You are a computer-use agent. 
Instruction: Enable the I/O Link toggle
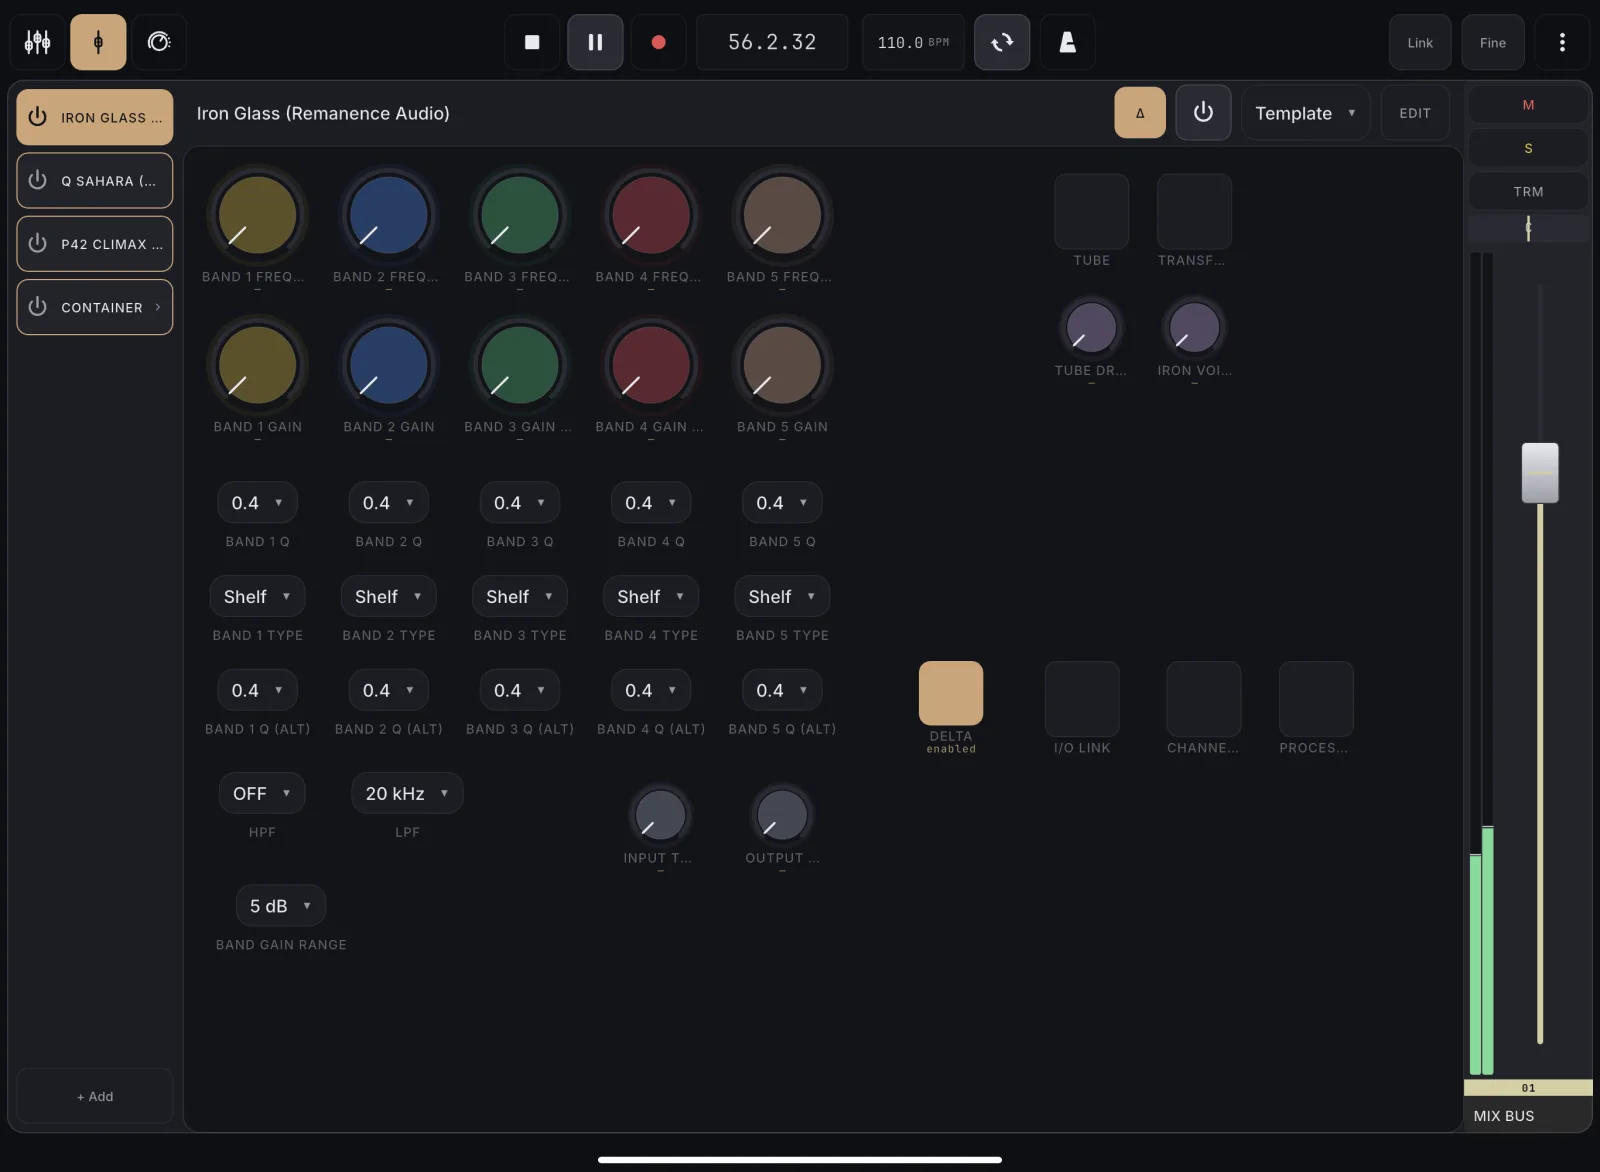point(1082,699)
